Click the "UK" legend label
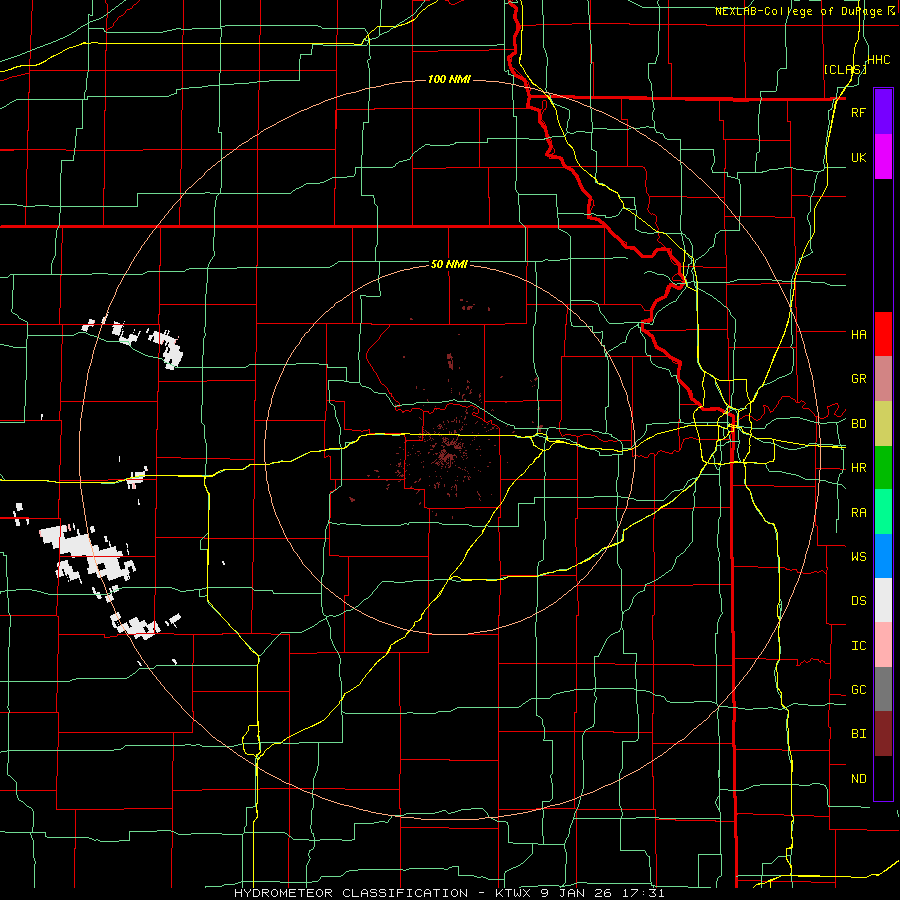This screenshot has width=900, height=900. click(858, 157)
